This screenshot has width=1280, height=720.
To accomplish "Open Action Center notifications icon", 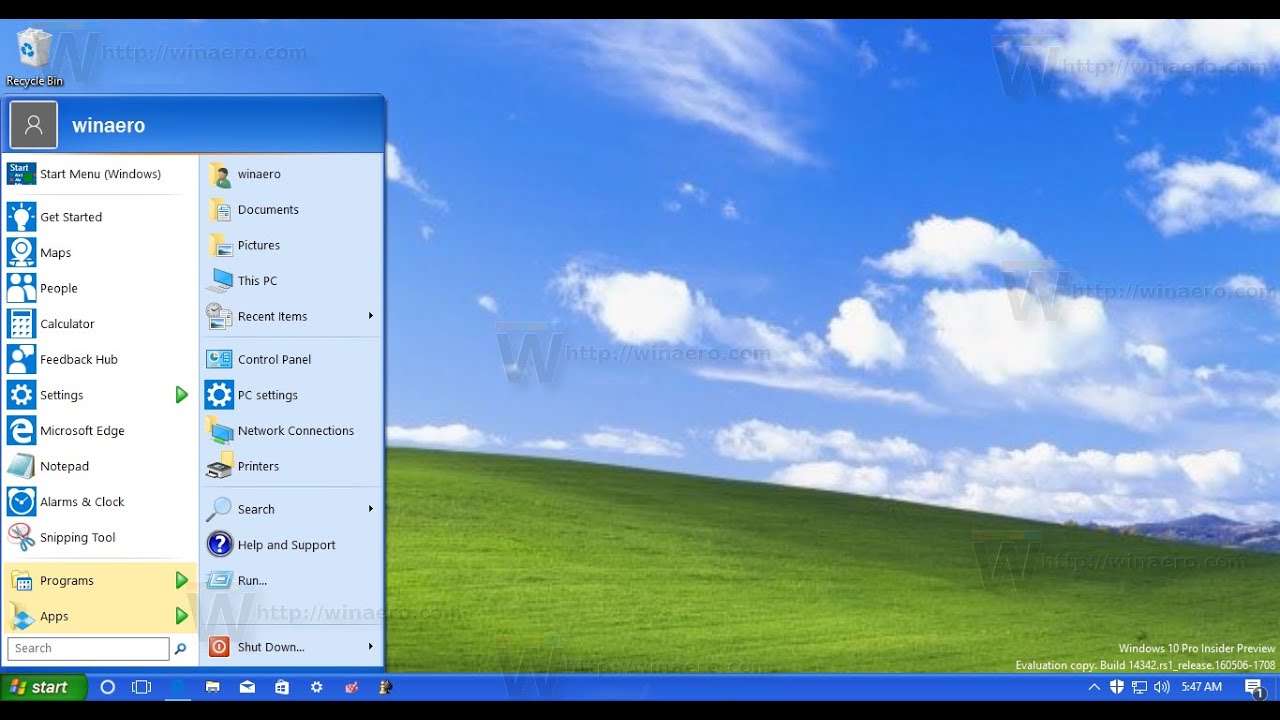I will [x=1254, y=687].
